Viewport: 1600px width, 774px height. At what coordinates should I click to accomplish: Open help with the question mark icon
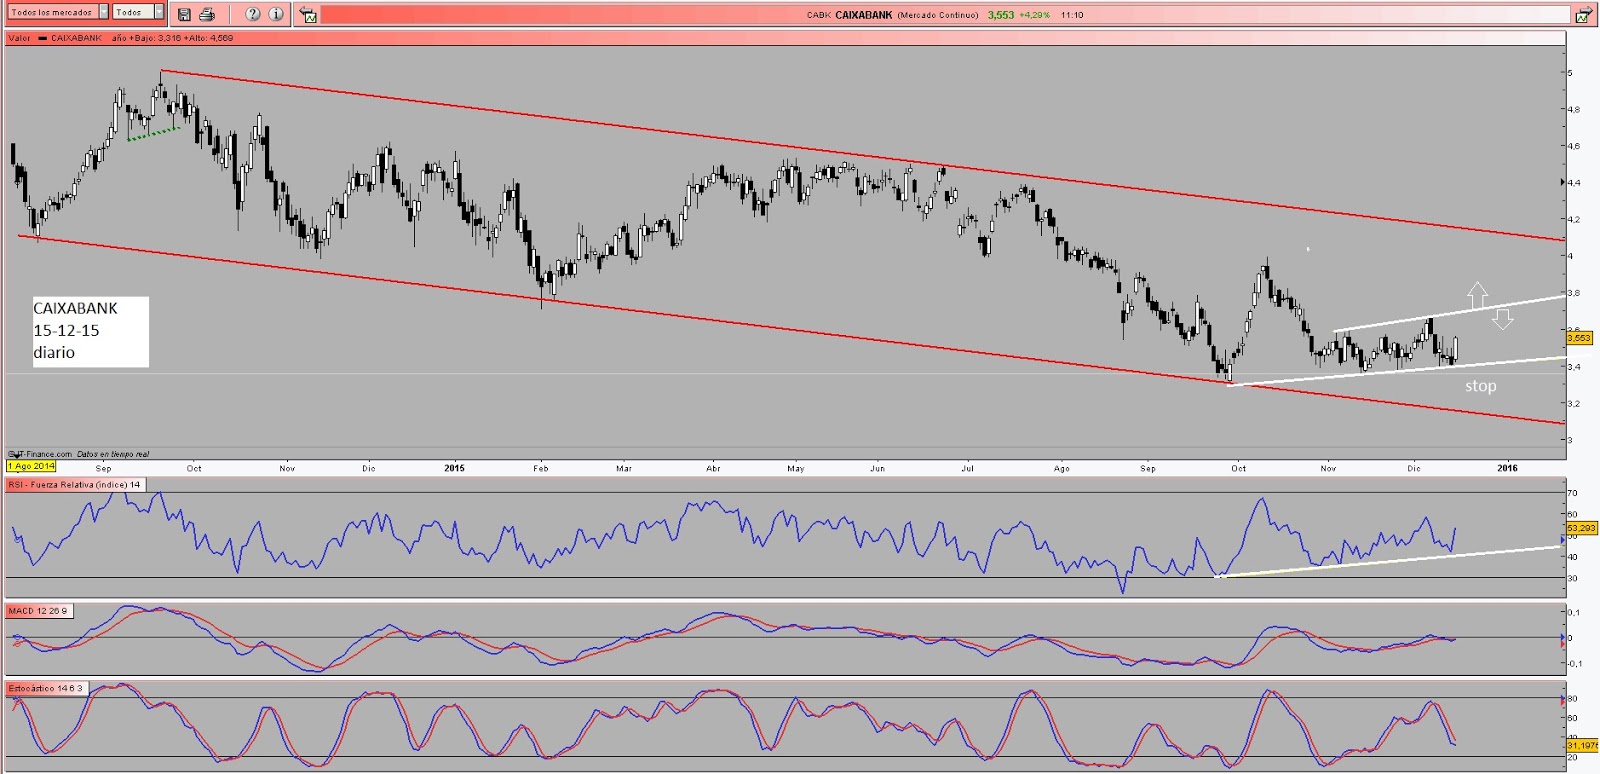tap(253, 14)
